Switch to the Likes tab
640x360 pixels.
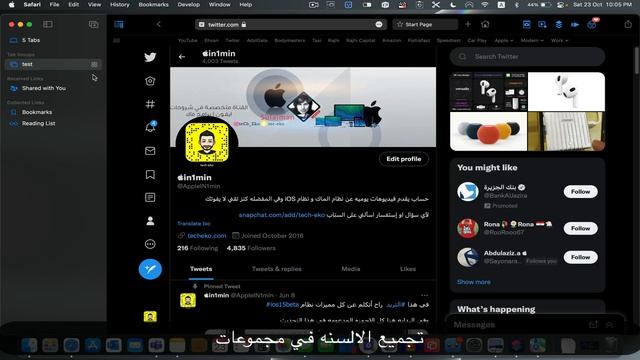pyautogui.click(x=408, y=269)
